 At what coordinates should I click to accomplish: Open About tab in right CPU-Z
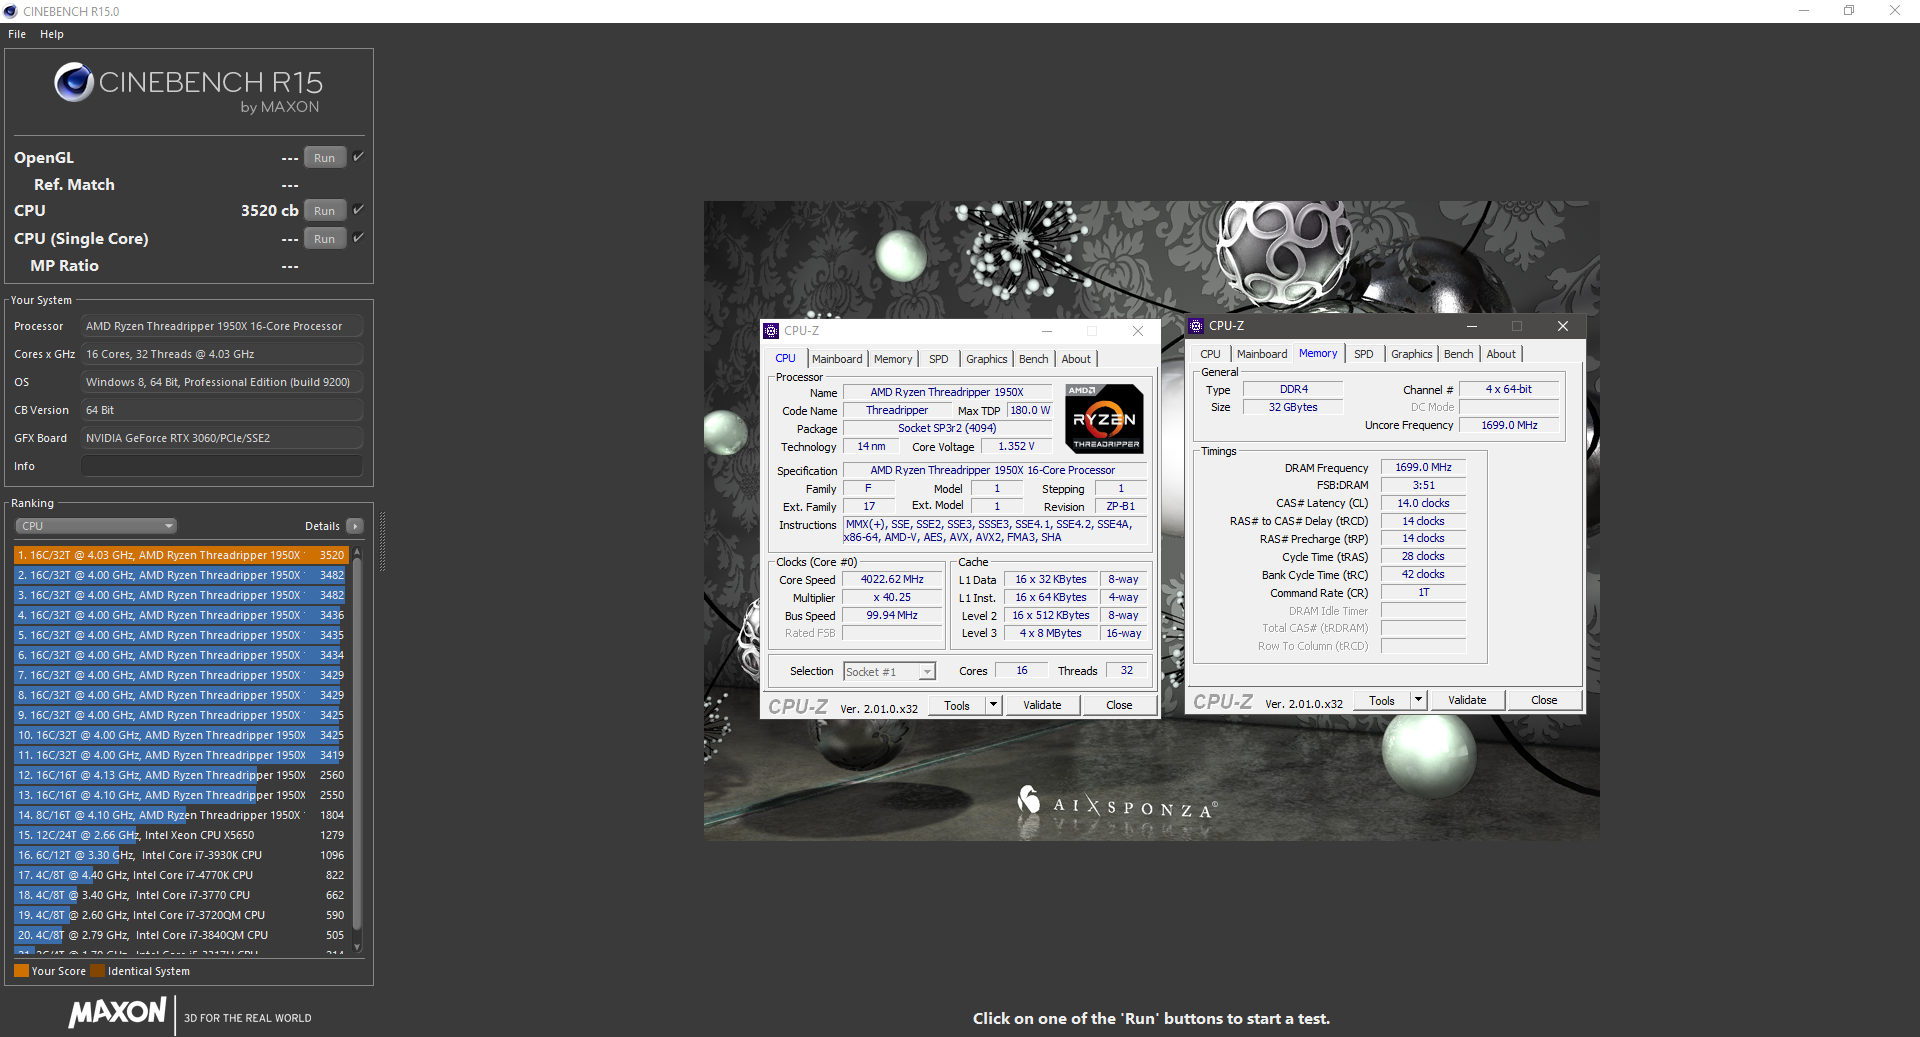click(x=1501, y=354)
